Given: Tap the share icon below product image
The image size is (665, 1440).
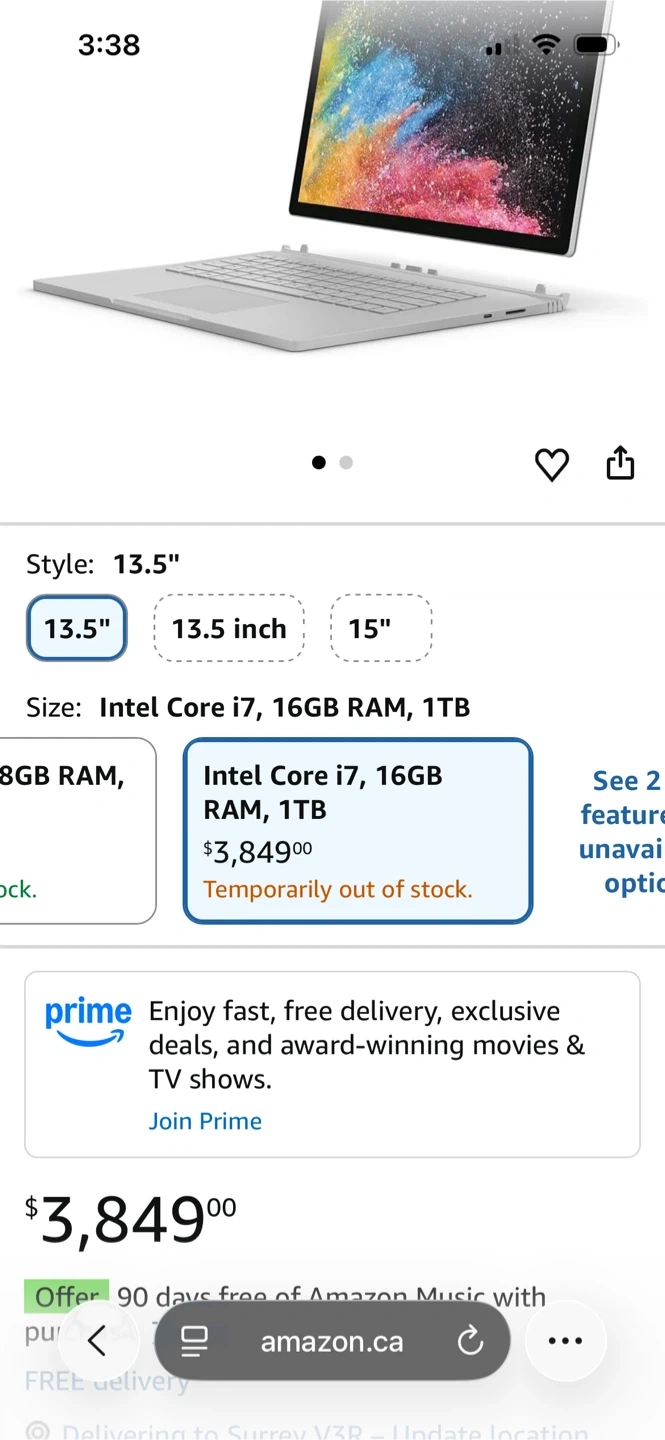Looking at the screenshot, I should (620, 463).
